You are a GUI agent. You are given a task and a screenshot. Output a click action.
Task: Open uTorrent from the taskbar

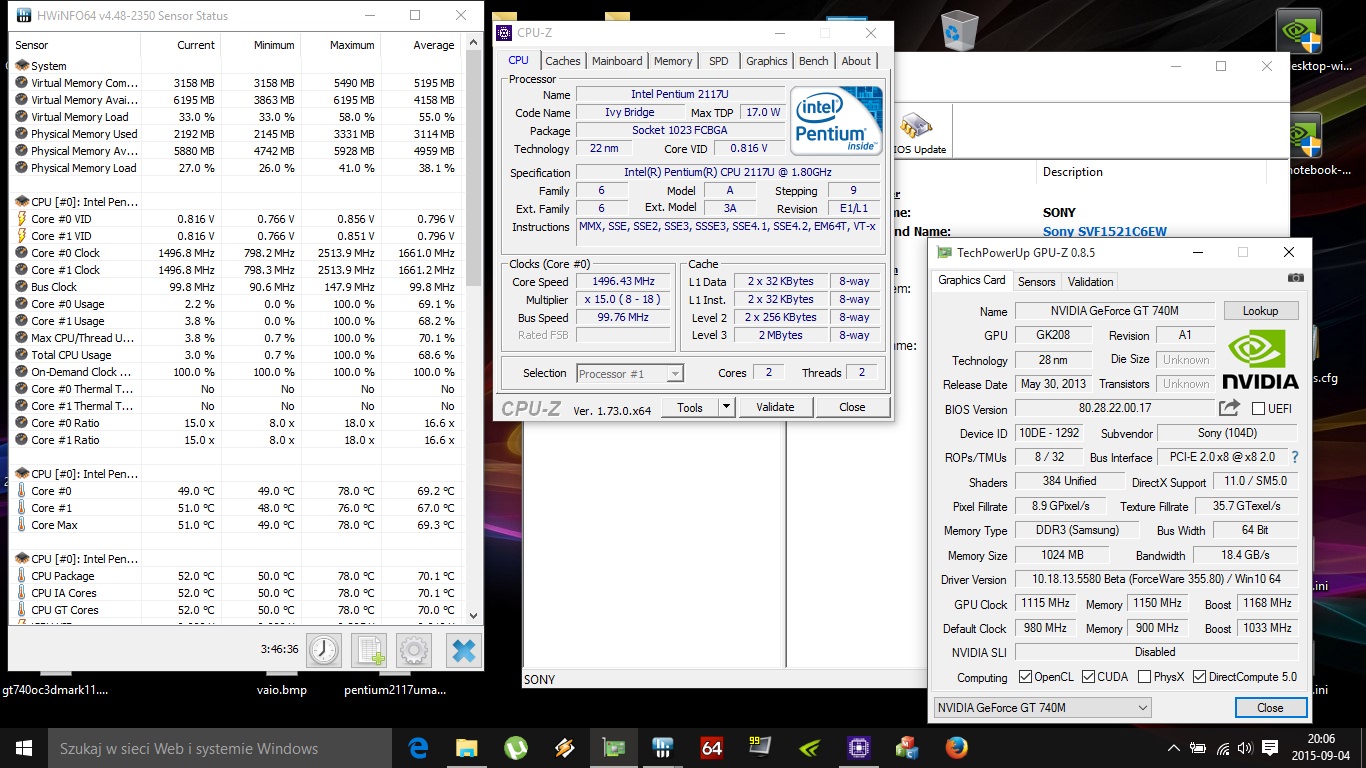pos(516,748)
